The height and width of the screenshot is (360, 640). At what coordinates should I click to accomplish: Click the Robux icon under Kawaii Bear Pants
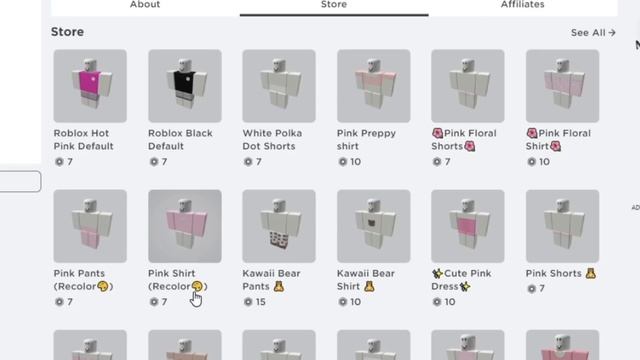[248, 302]
